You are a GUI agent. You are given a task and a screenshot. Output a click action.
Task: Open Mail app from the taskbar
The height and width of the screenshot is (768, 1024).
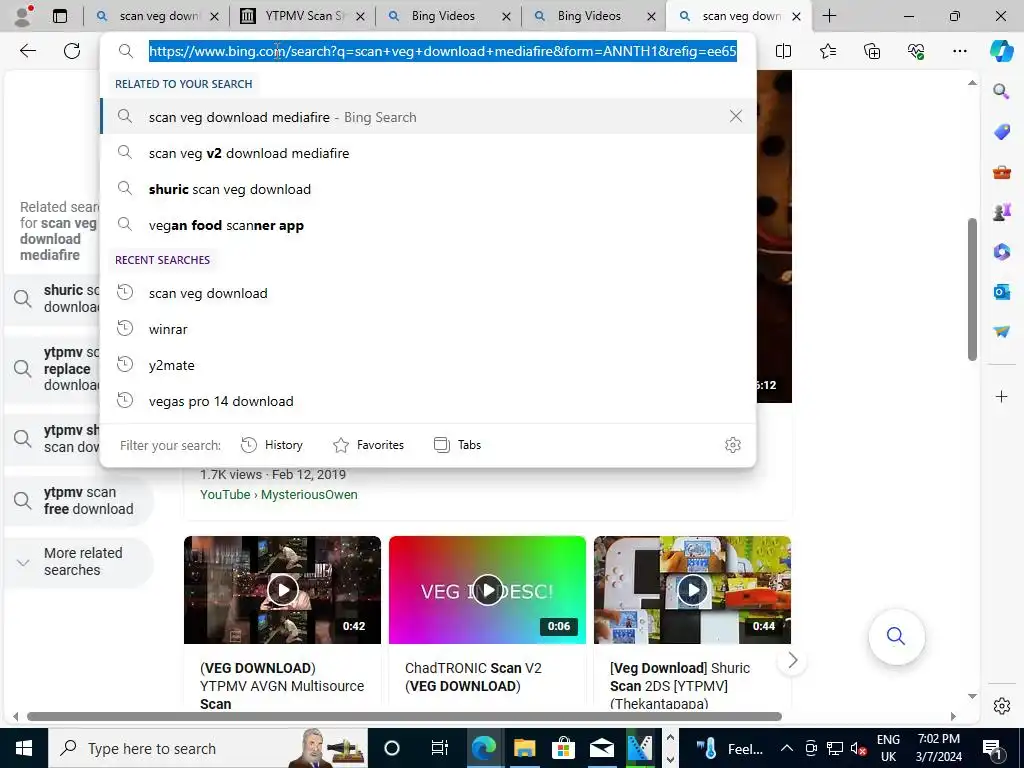point(601,748)
